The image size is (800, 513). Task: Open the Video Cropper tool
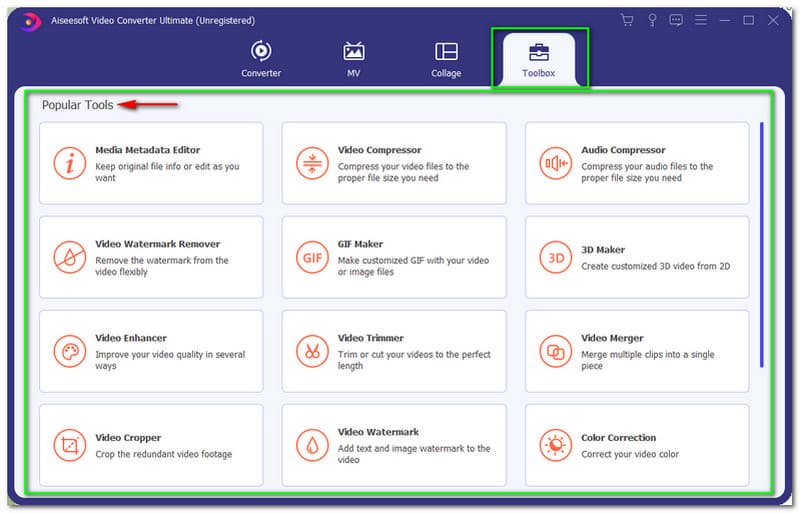(151, 445)
